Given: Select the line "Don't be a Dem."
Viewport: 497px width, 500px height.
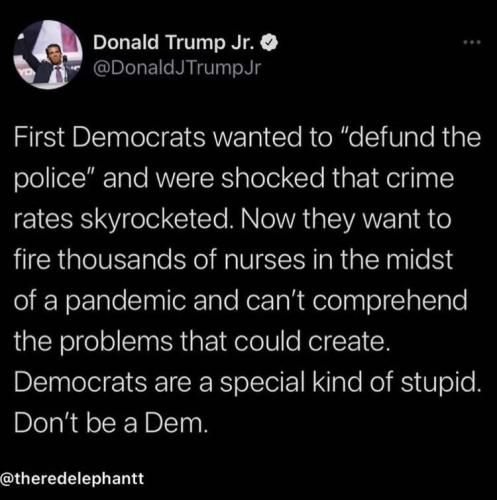Looking at the screenshot, I should point(111,423).
